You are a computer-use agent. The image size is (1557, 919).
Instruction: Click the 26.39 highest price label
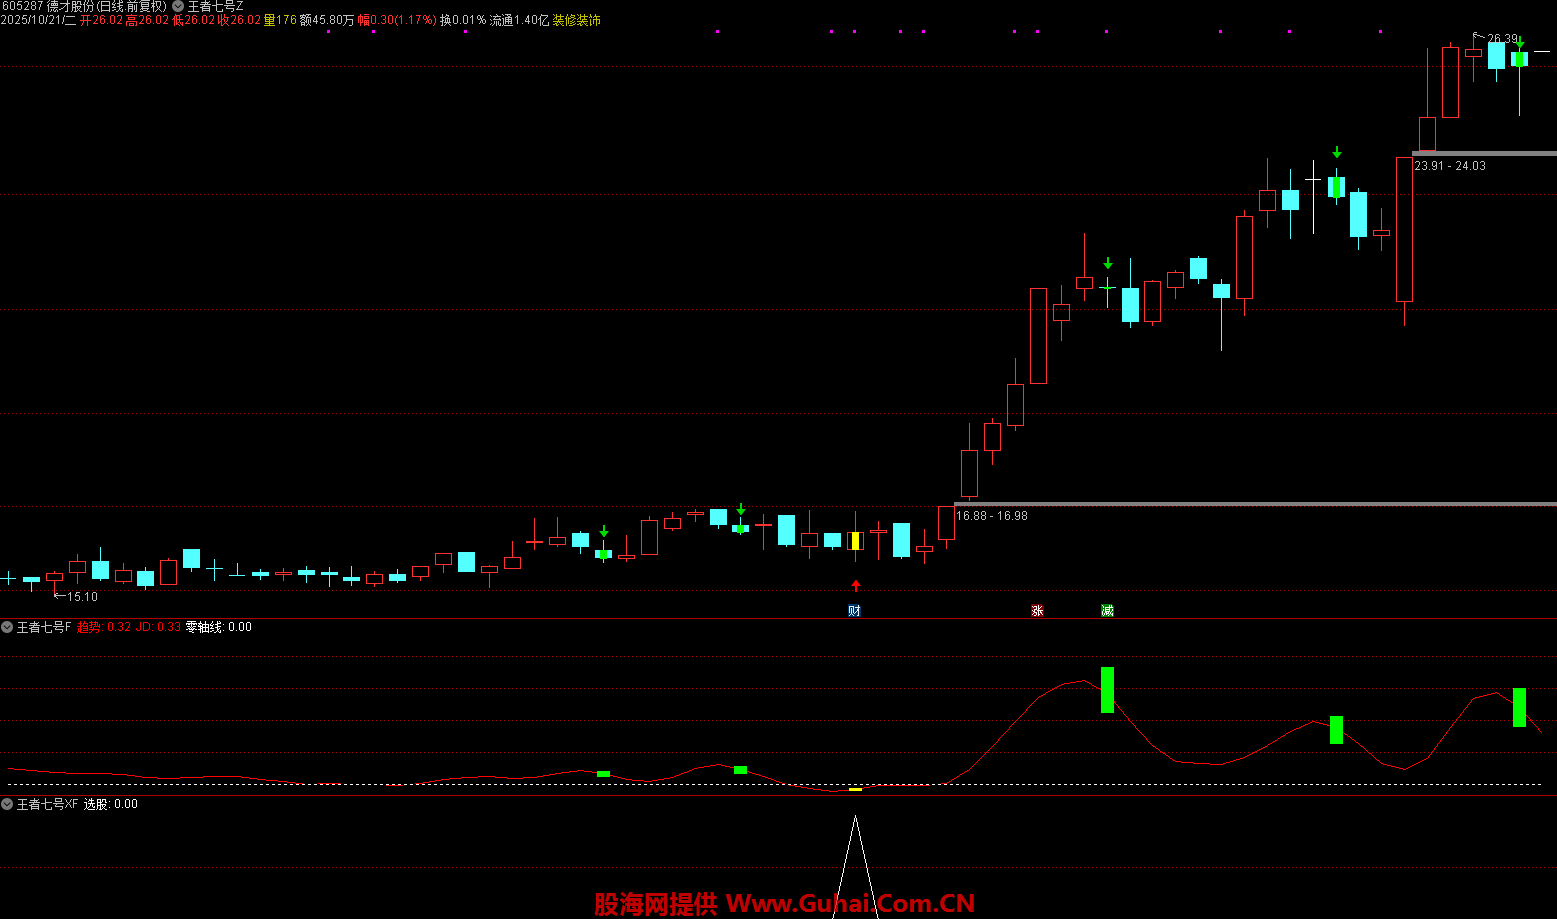(x=1501, y=39)
